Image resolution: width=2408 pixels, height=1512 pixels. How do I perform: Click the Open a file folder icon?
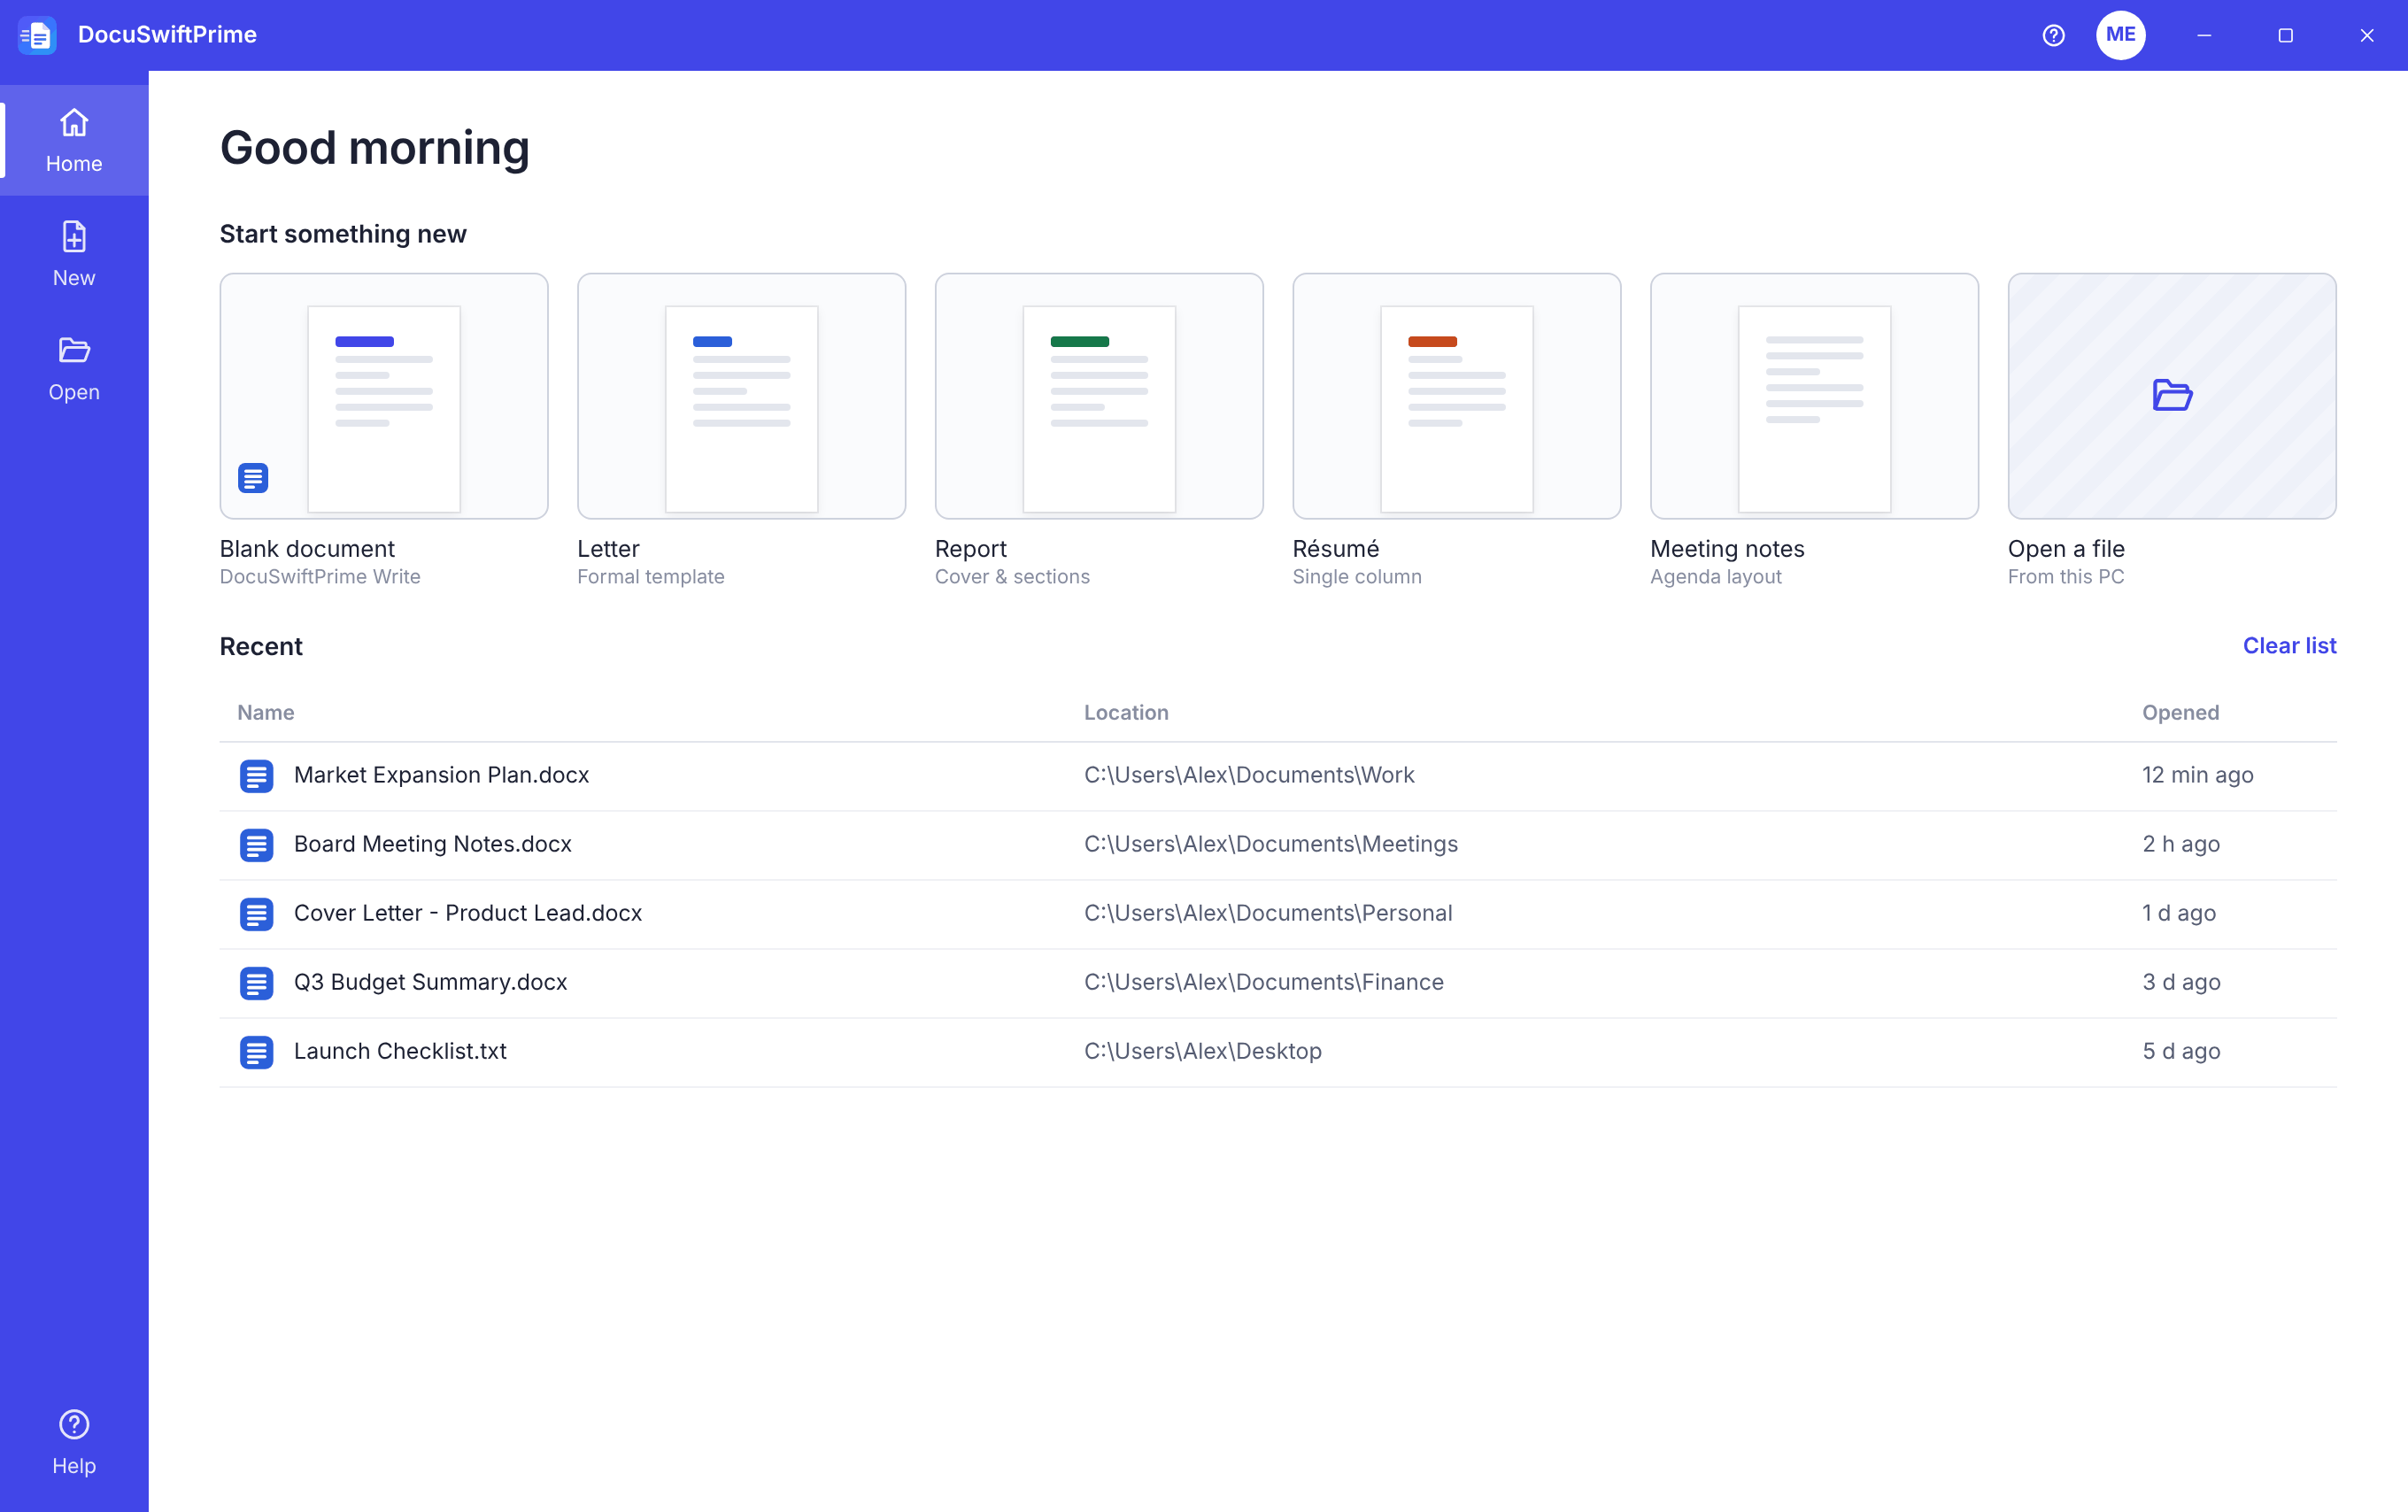click(2172, 395)
